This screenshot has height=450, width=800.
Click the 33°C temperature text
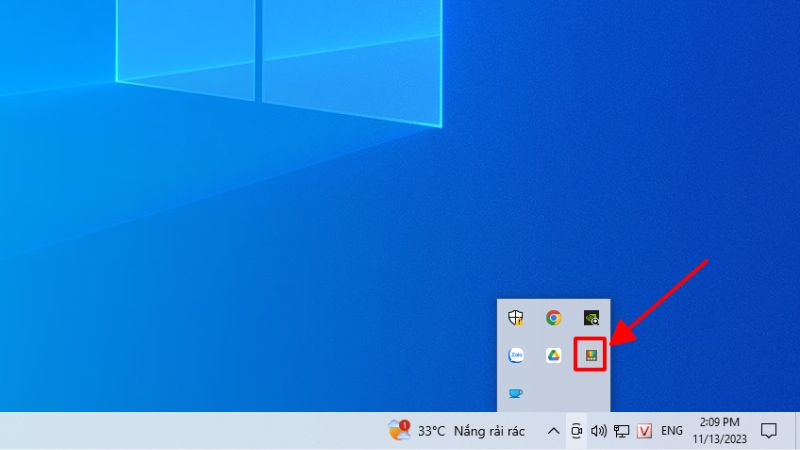(x=431, y=431)
